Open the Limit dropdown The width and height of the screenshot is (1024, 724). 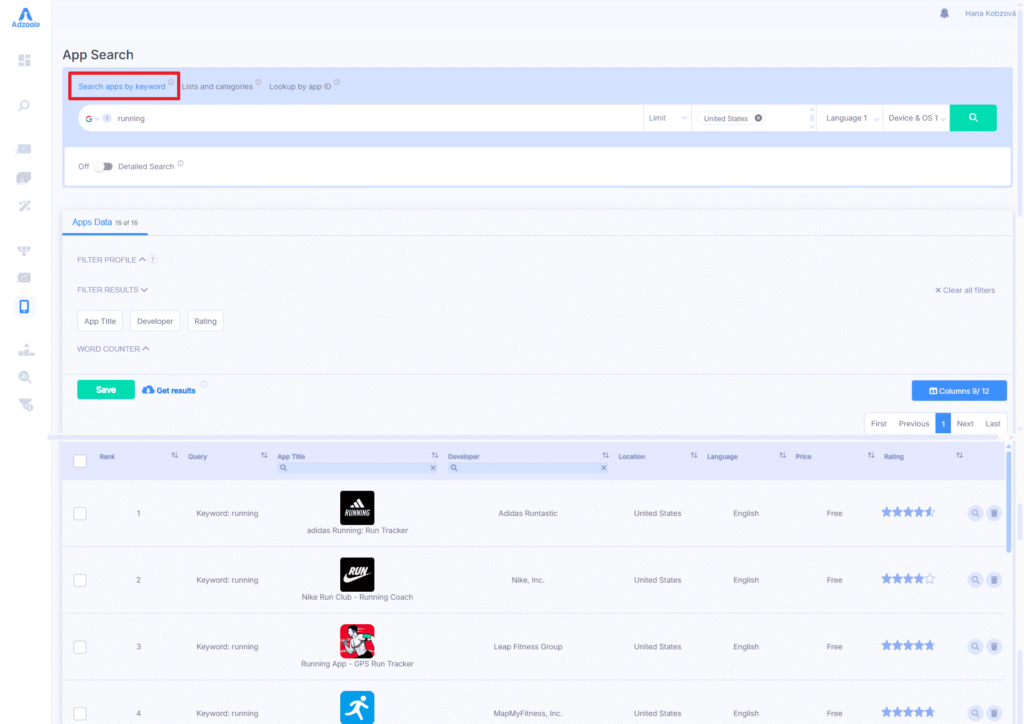(x=667, y=117)
